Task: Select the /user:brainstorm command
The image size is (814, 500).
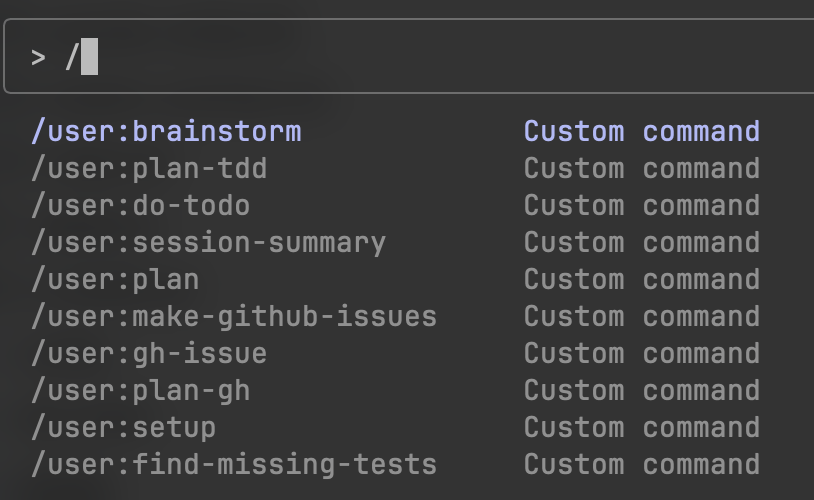Action: click(x=166, y=132)
